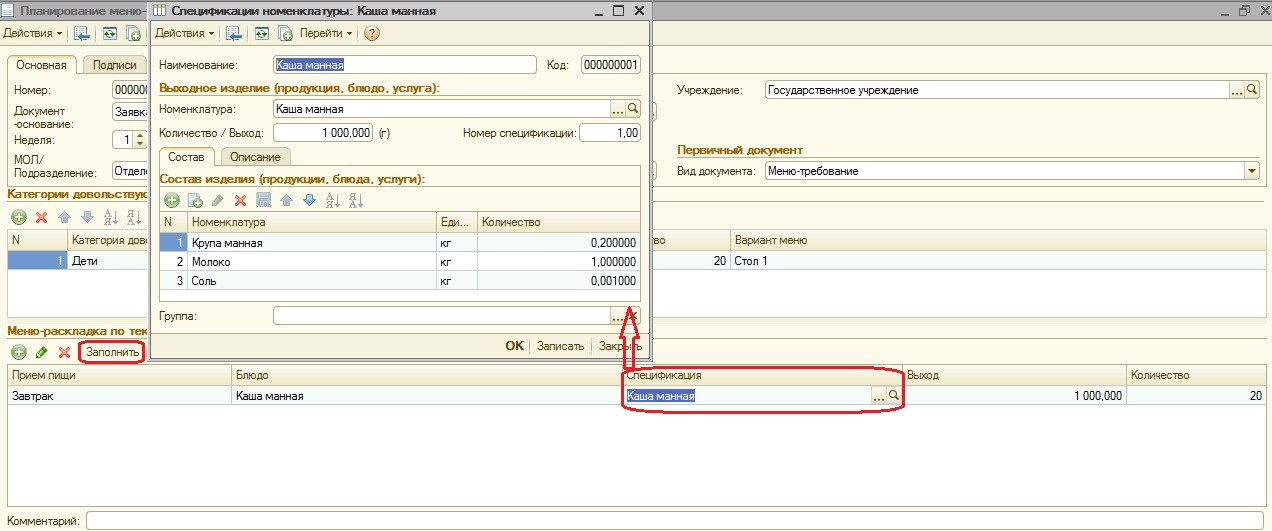Click sort ascending icon in Состав изделия toolbar
The image size is (1272, 531).
point(332,201)
